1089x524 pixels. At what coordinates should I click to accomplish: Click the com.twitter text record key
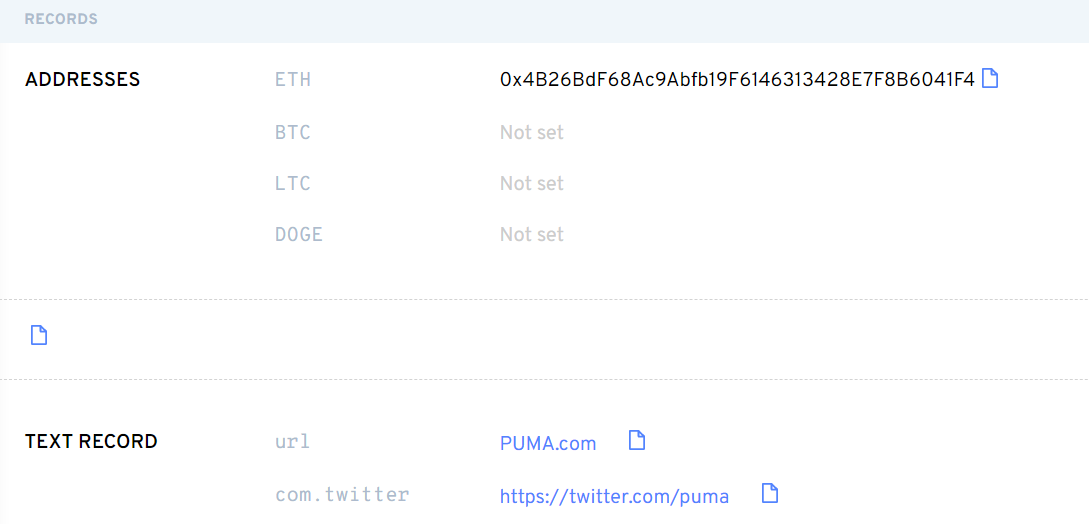point(342,494)
